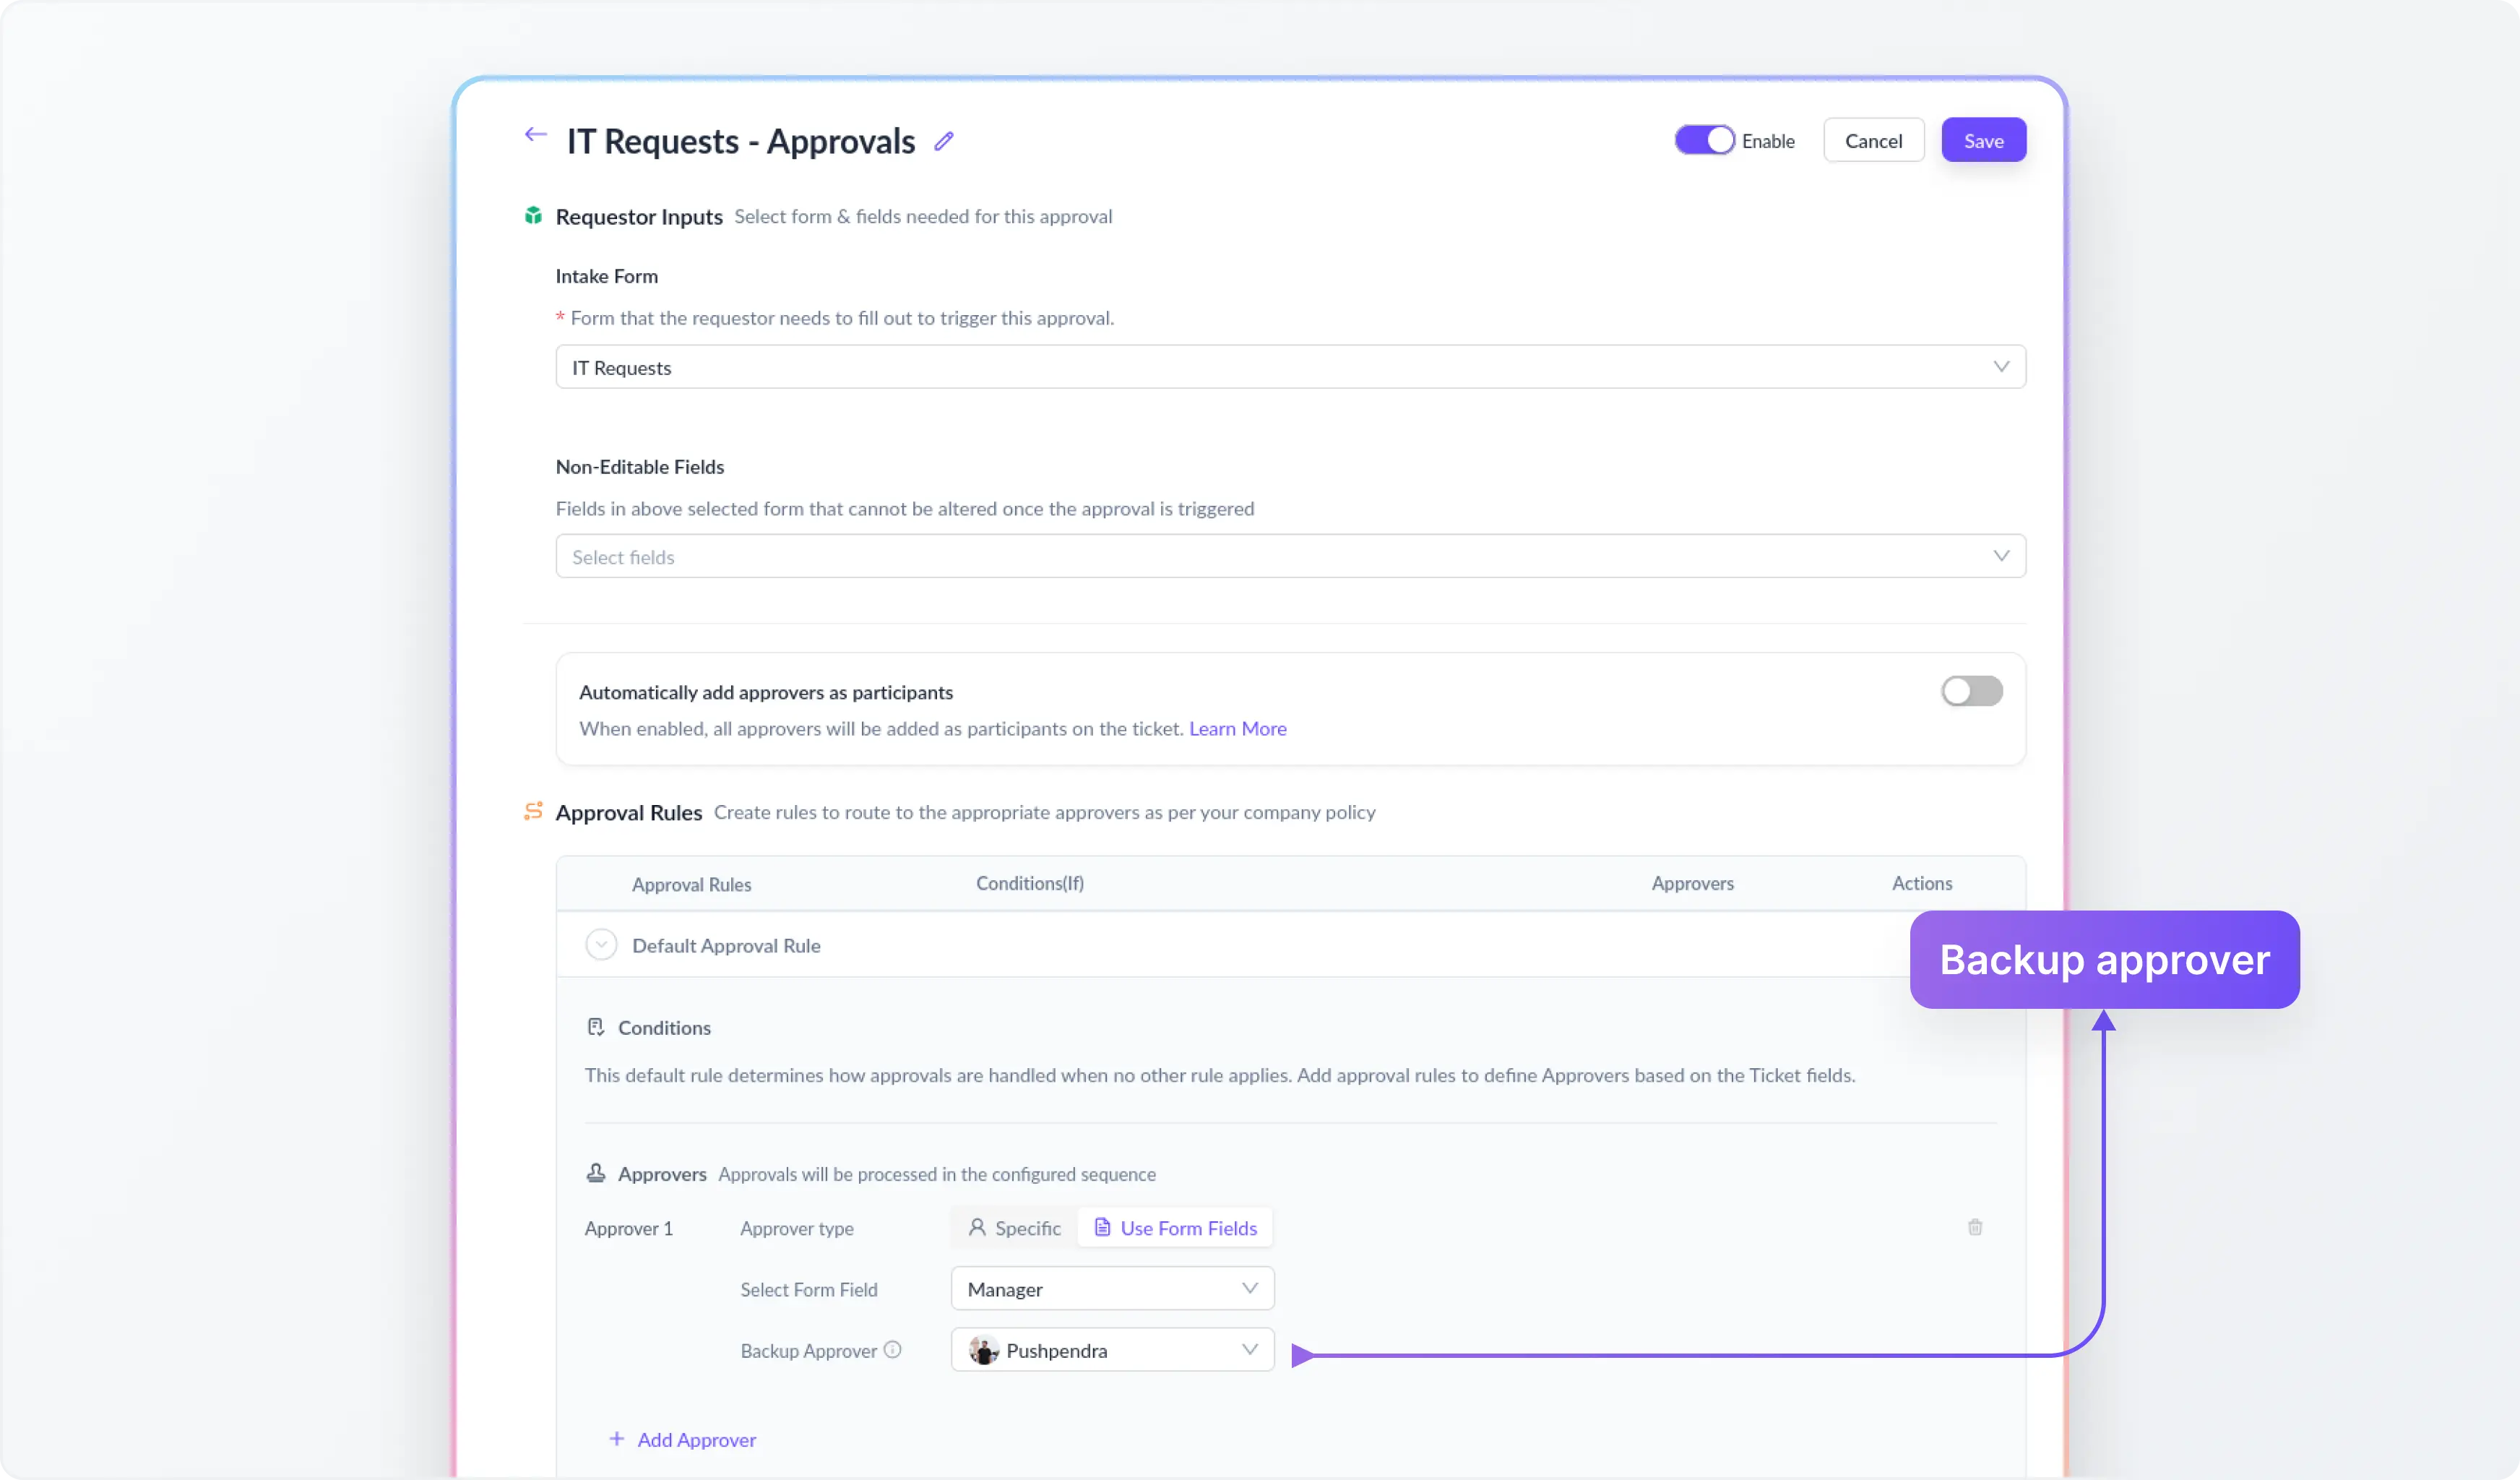Click the Approvers stamp icon

tap(596, 1173)
